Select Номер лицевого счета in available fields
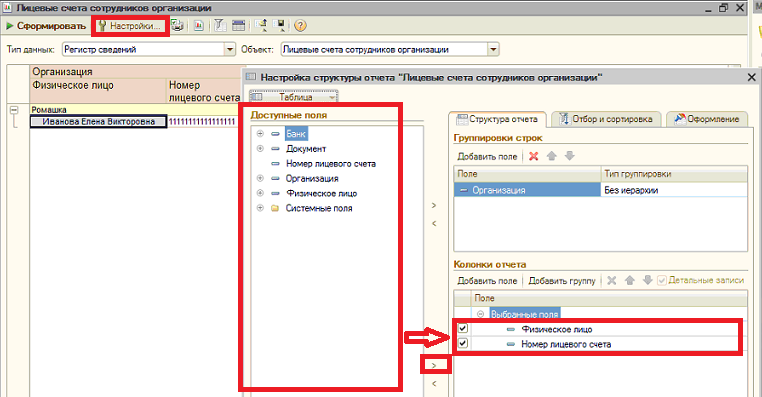This screenshot has width=762, height=397. [330, 164]
